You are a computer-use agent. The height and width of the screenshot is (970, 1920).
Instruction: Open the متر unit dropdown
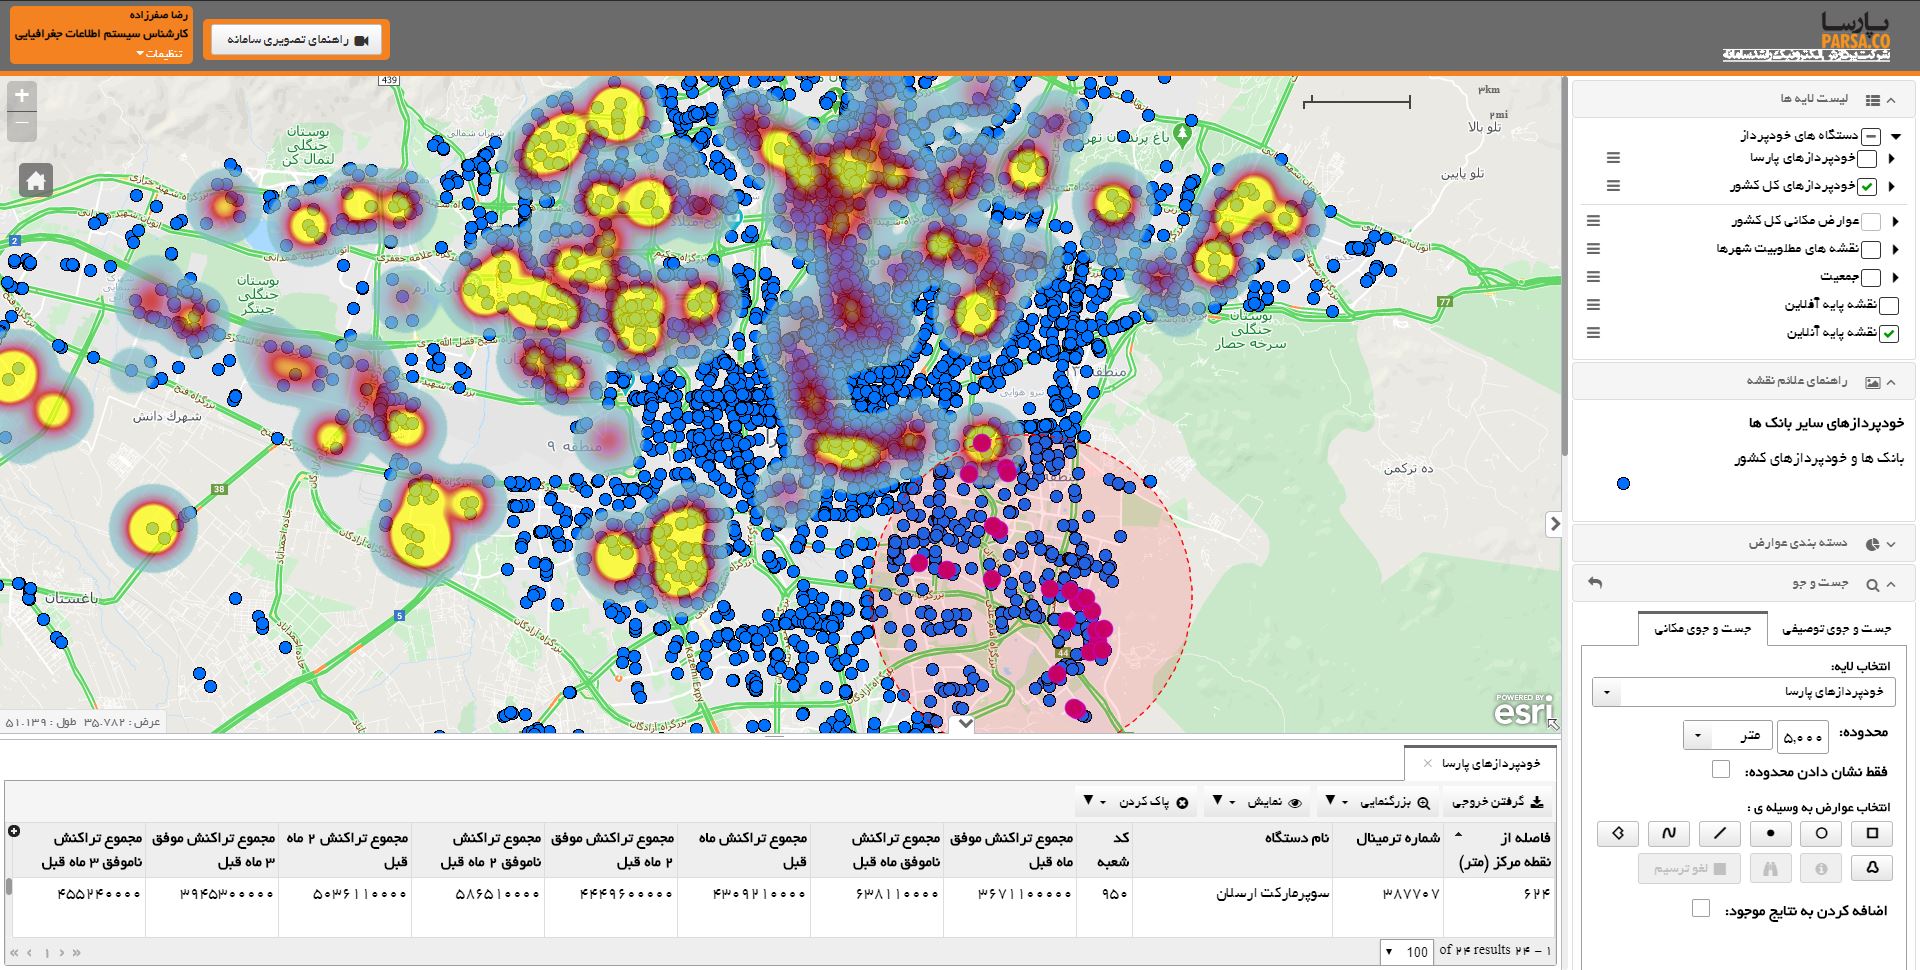1727,736
